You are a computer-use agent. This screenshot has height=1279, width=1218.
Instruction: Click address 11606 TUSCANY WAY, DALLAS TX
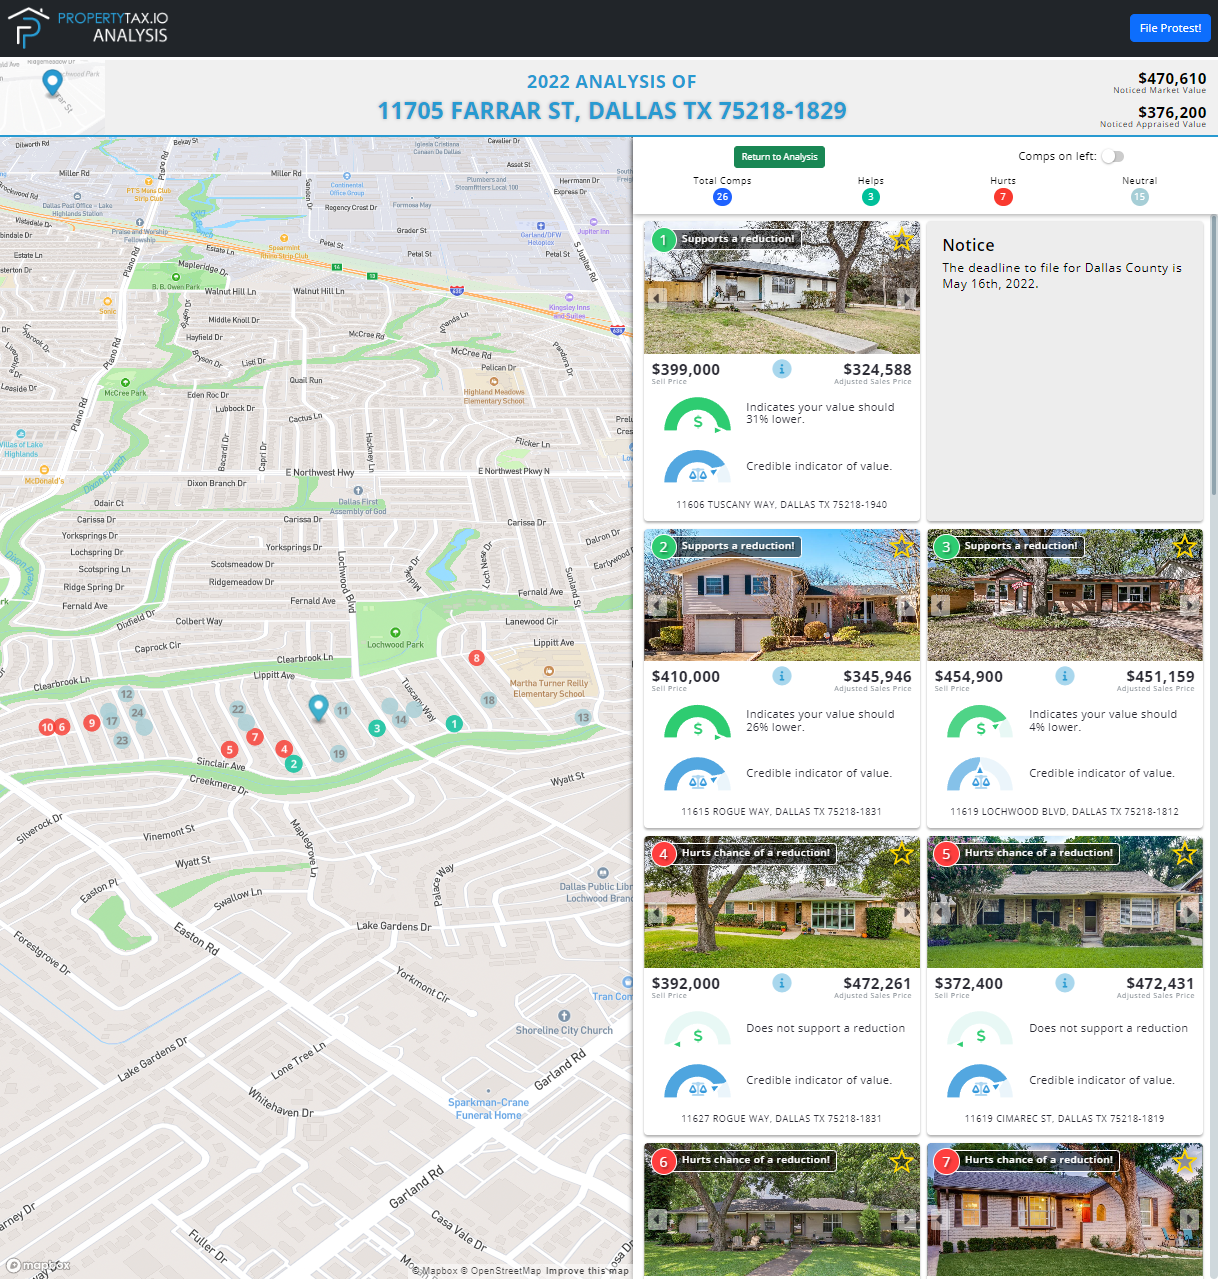[x=782, y=505]
